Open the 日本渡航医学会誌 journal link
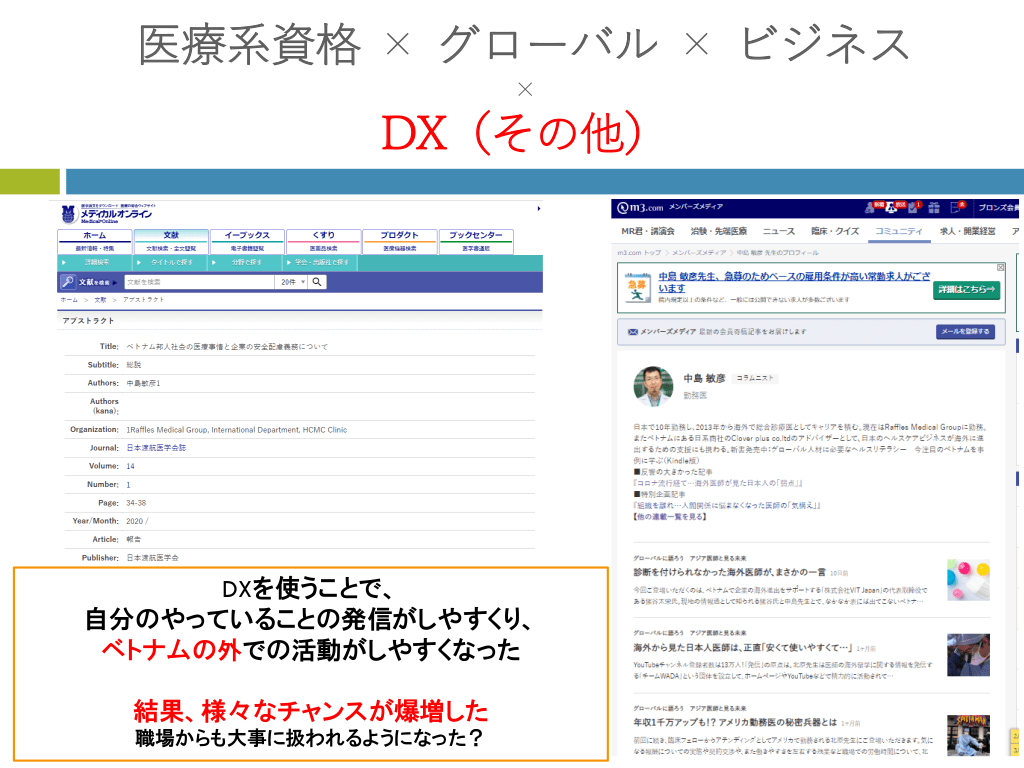 [156, 448]
